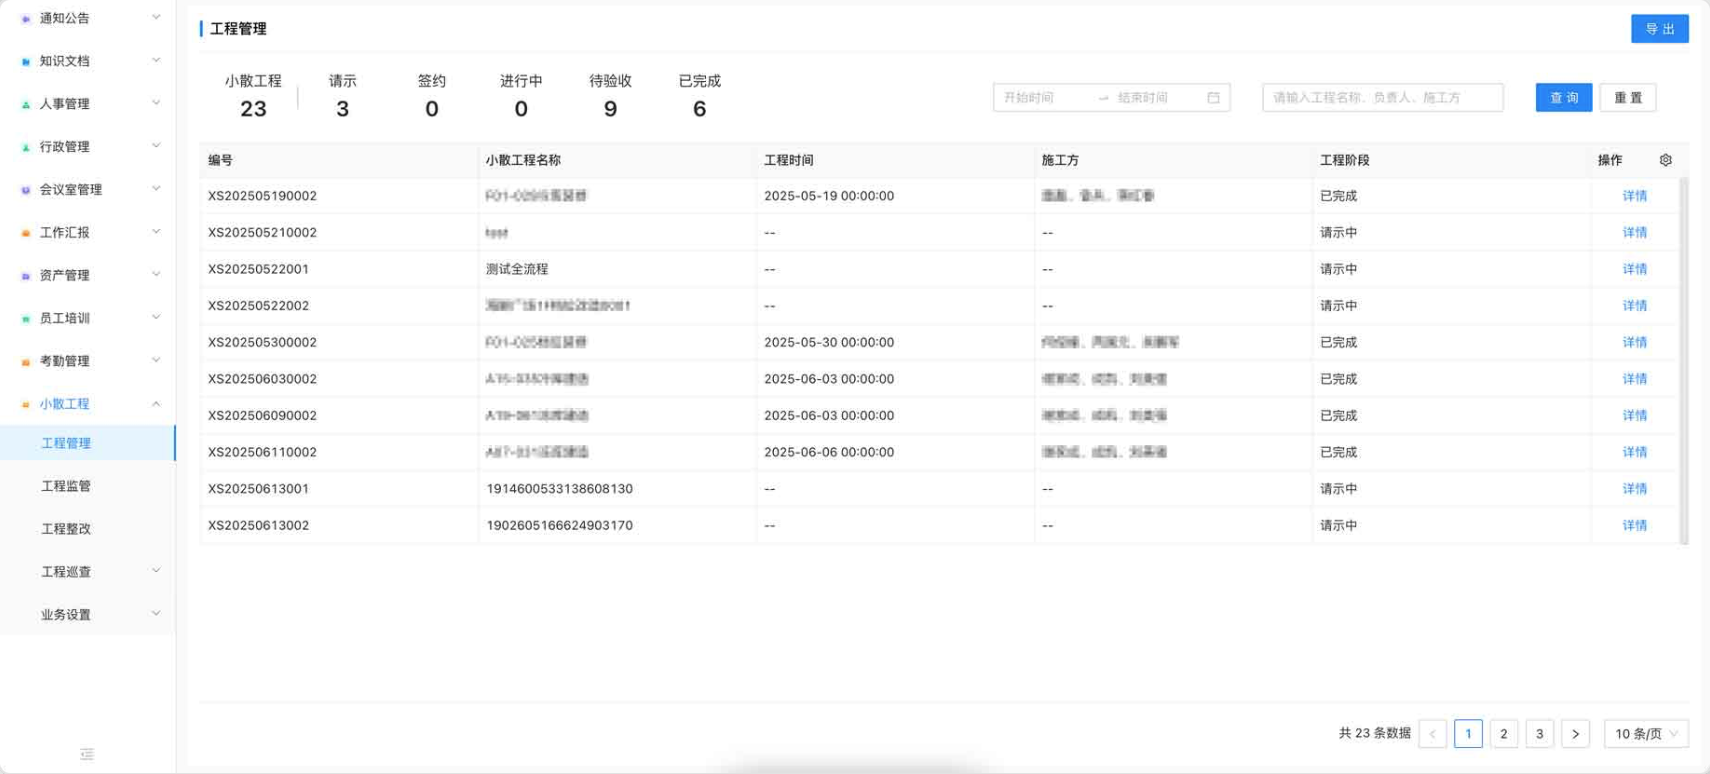This screenshot has width=1710, height=774.
Task: Open table column settings gear icon
Action: 1665,160
